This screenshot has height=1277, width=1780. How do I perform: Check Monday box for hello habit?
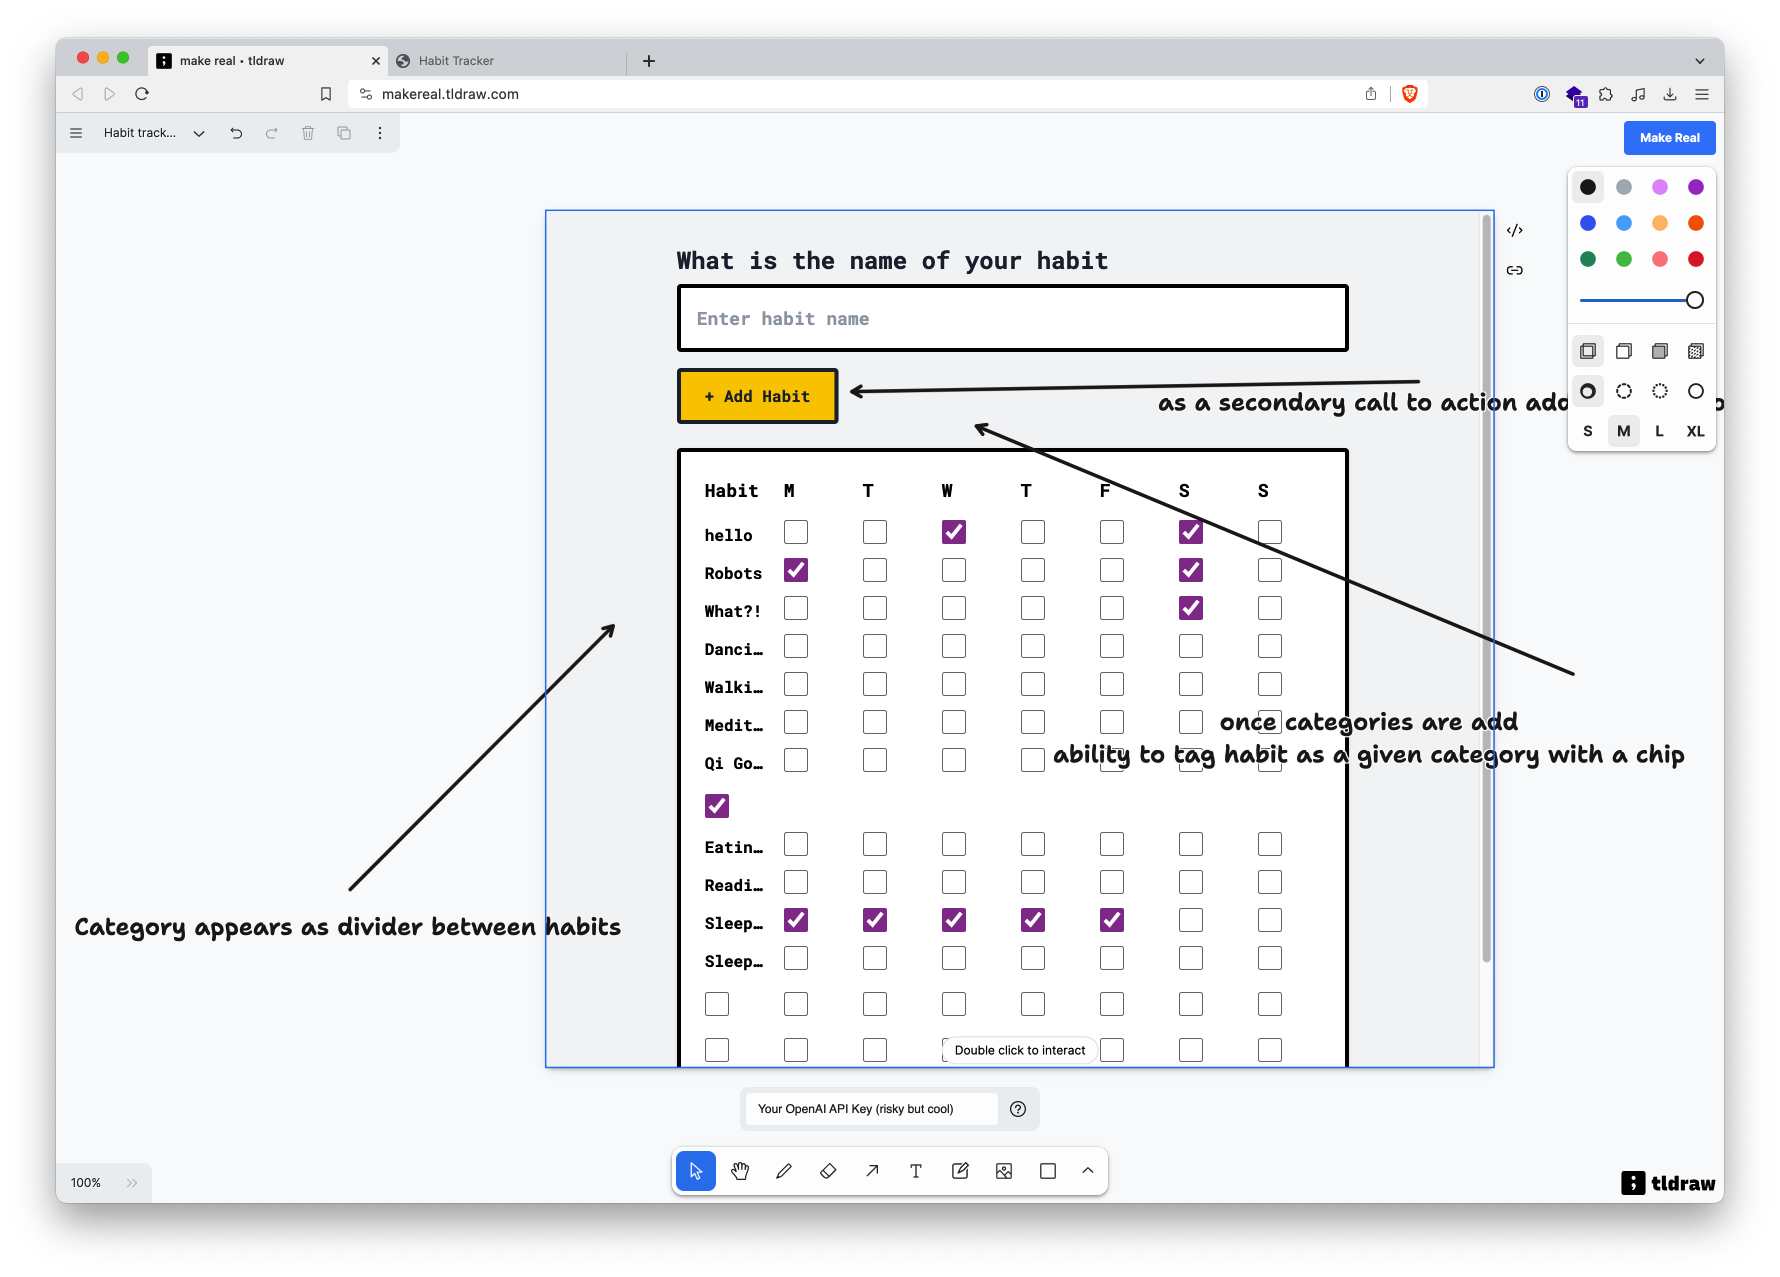796,532
